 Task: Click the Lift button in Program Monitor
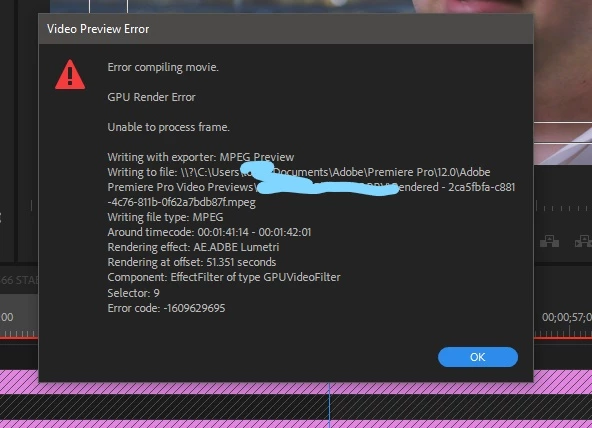(x=549, y=241)
